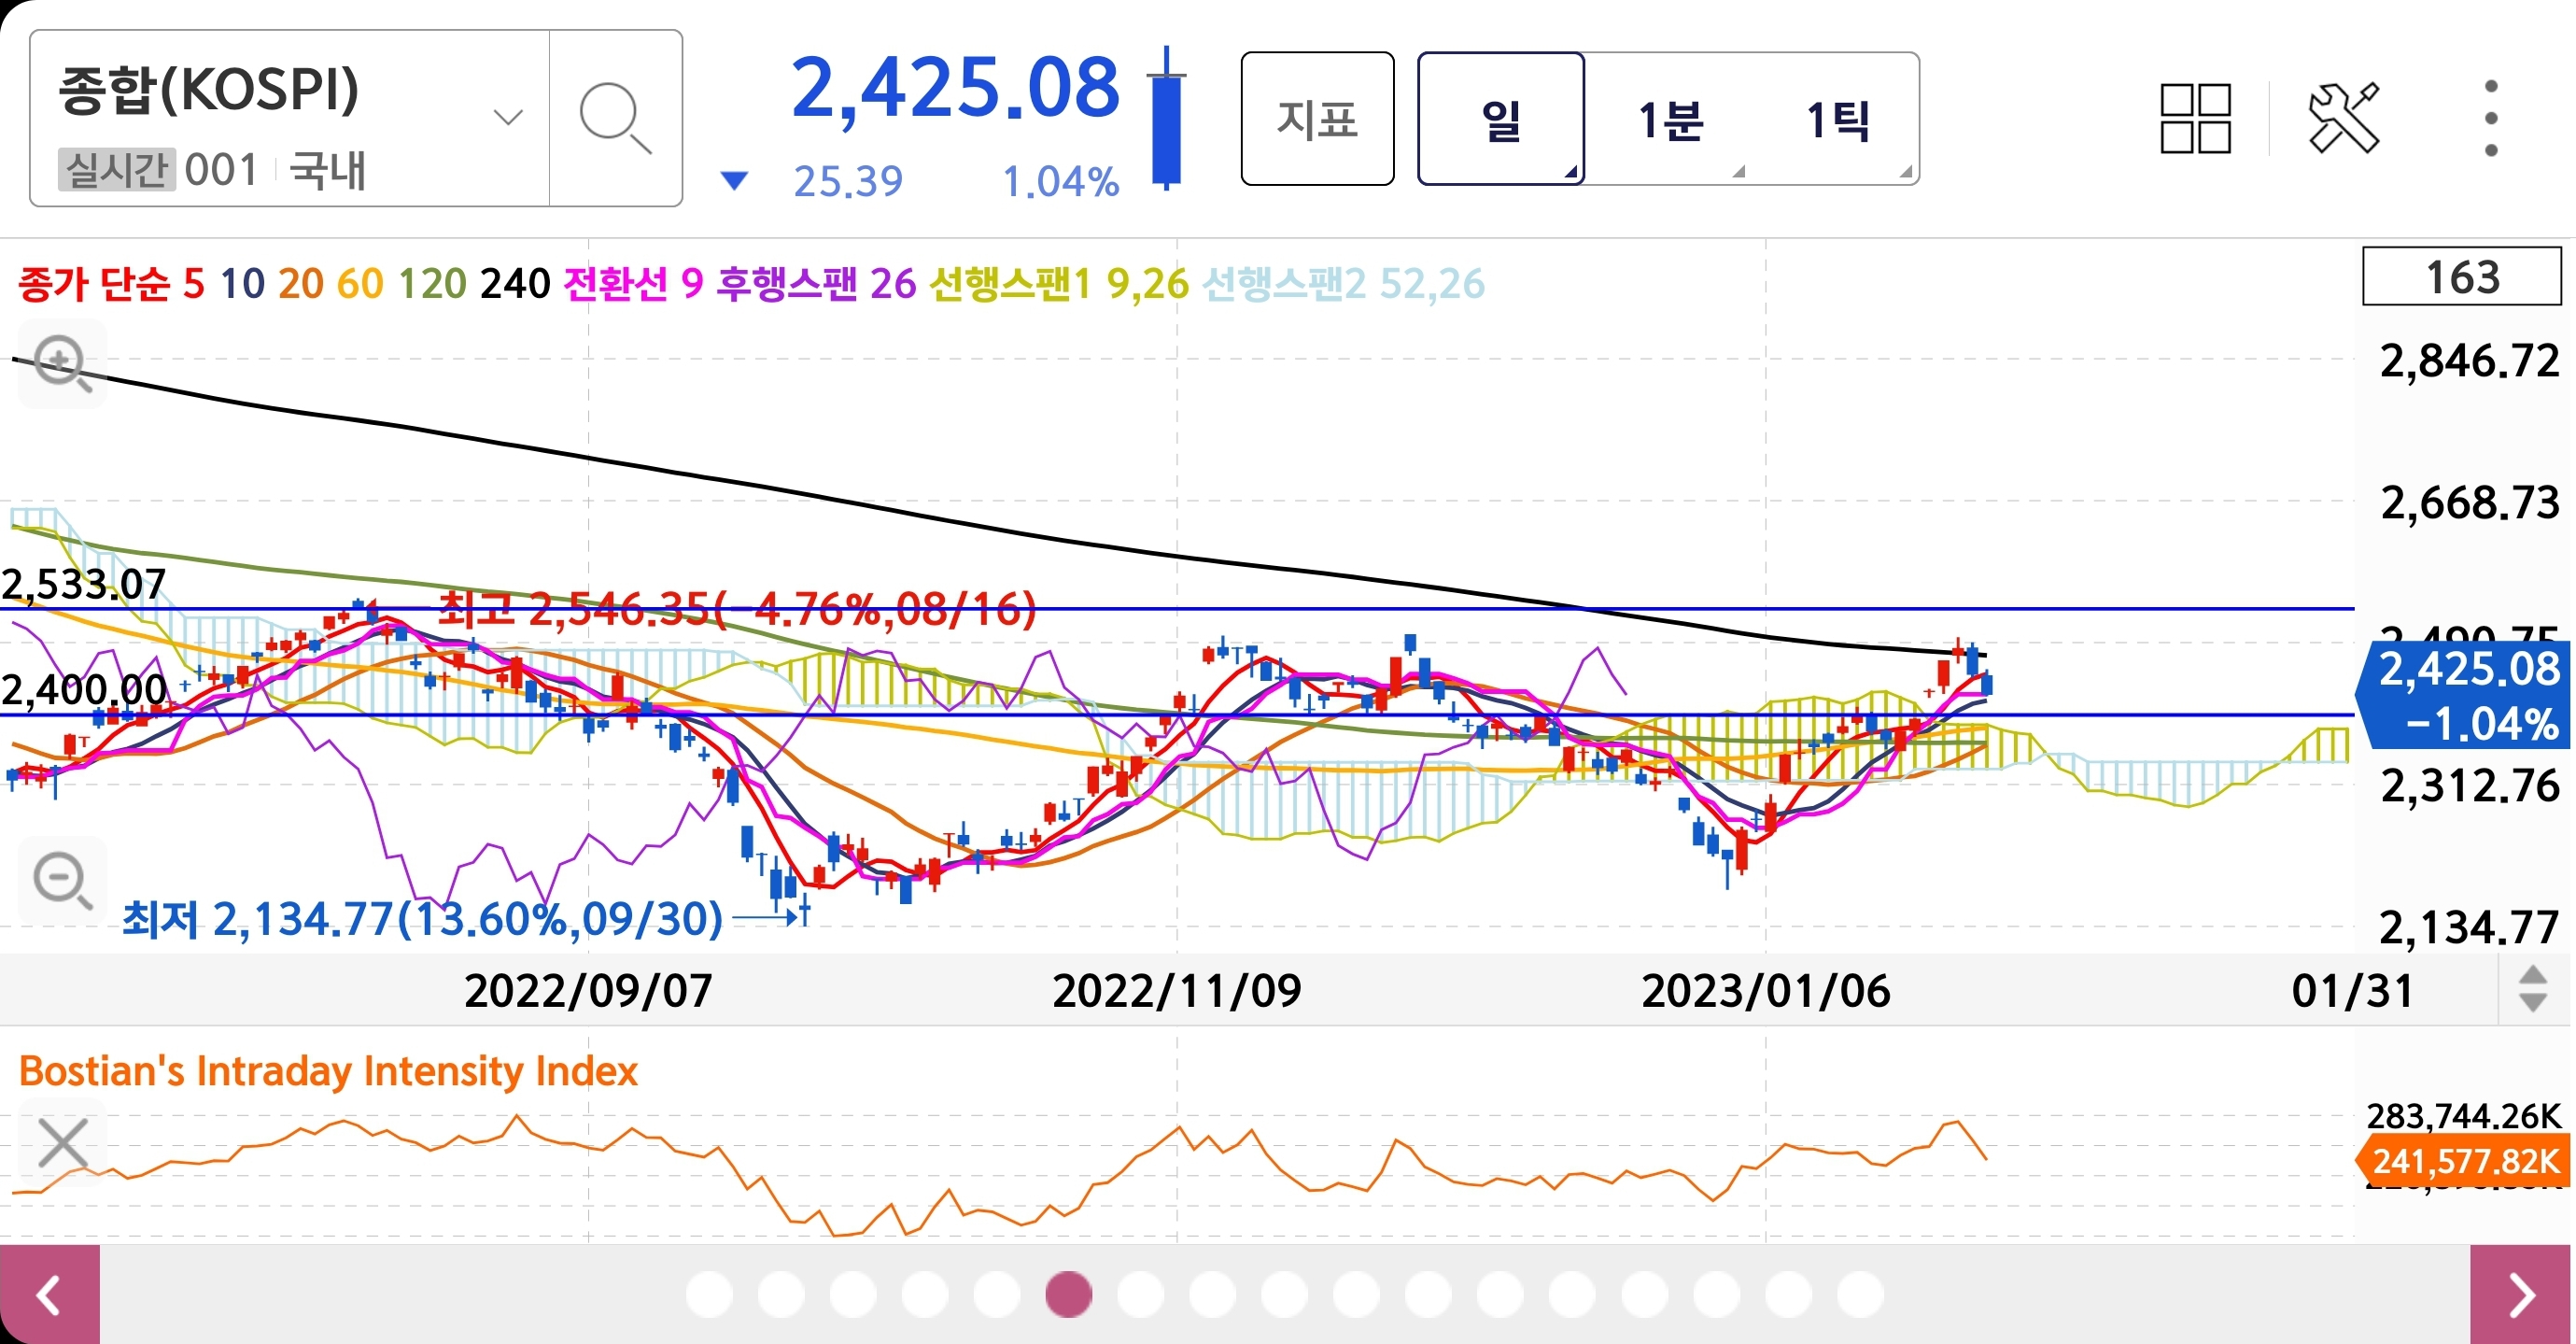The height and width of the screenshot is (1344, 2576).
Task: Open the 1분 minute interval dropdown
Action: coord(1669,120)
